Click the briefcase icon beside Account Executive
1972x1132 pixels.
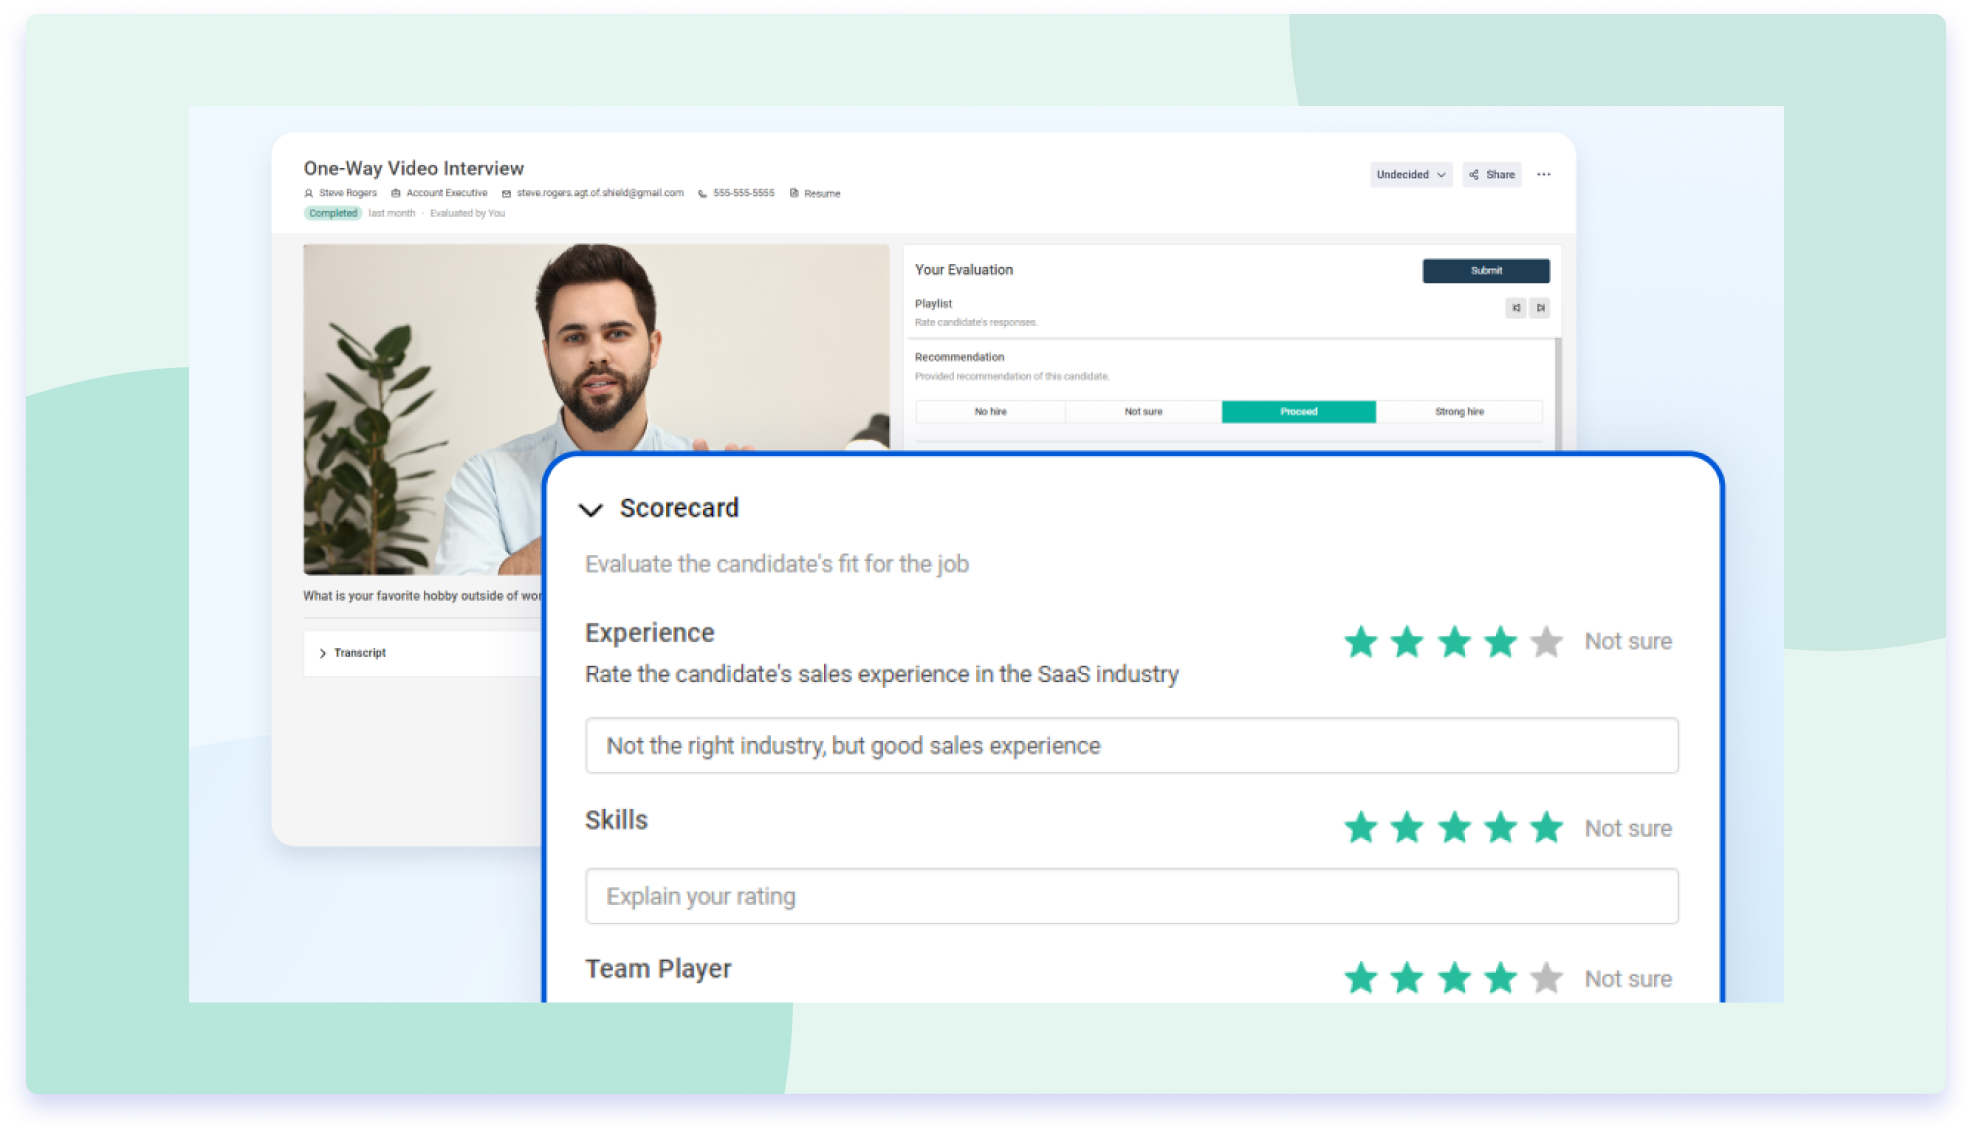click(396, 194)
